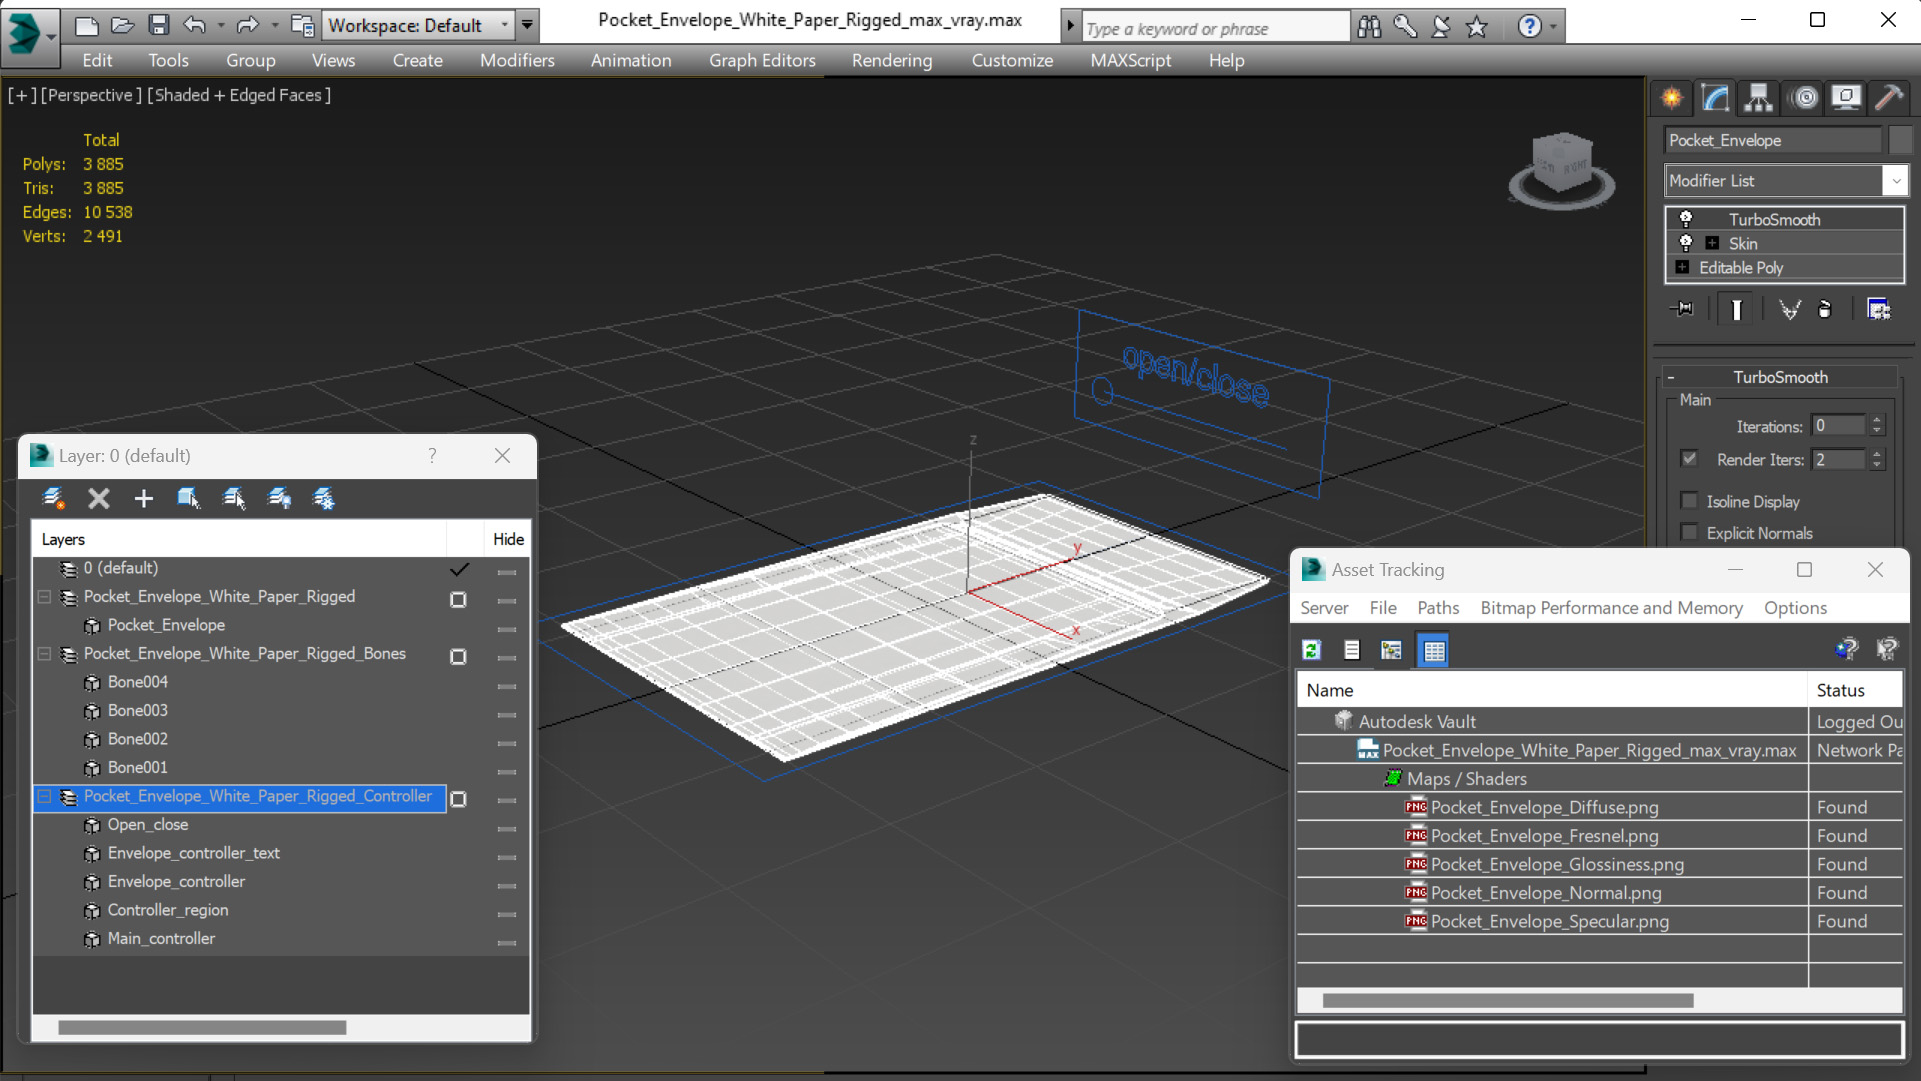This screenshot has width=1921, height=1081.
Task: Click the add new layer plus icon
Action: (143, 498)
